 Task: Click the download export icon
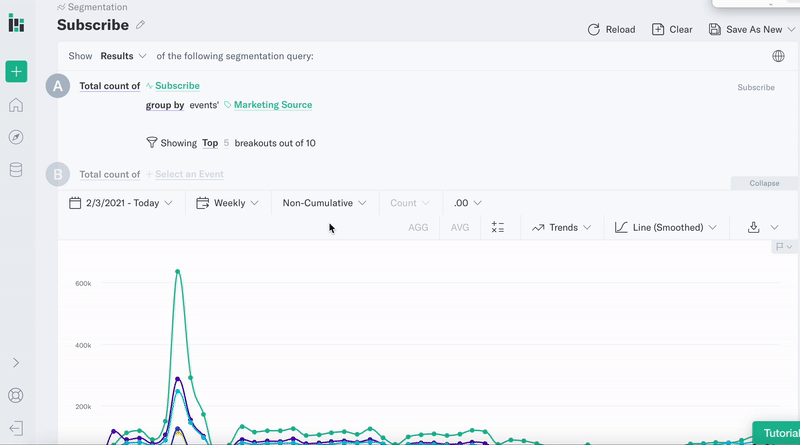(754, 228)
